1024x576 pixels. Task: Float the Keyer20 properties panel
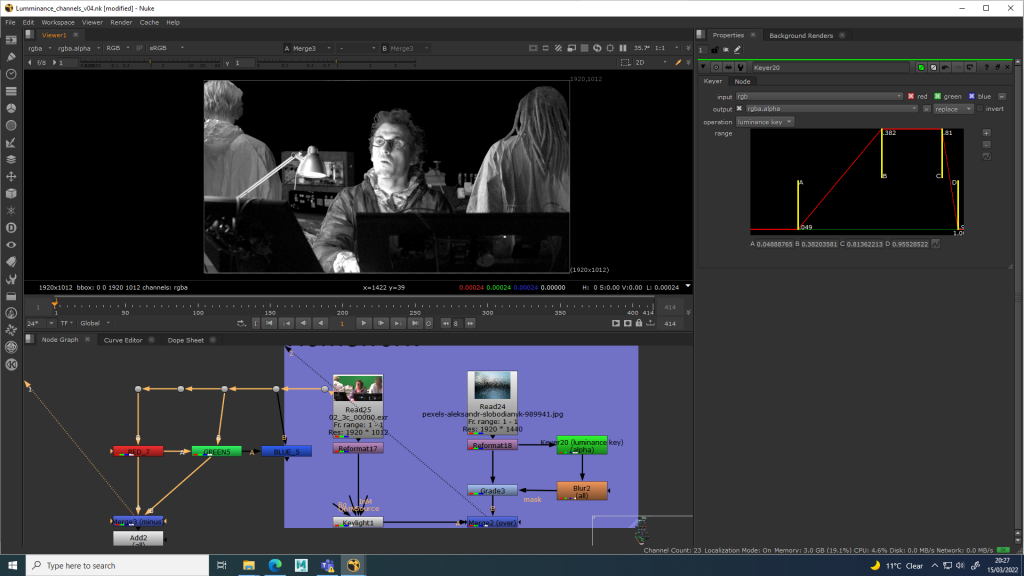coord(997,67)
